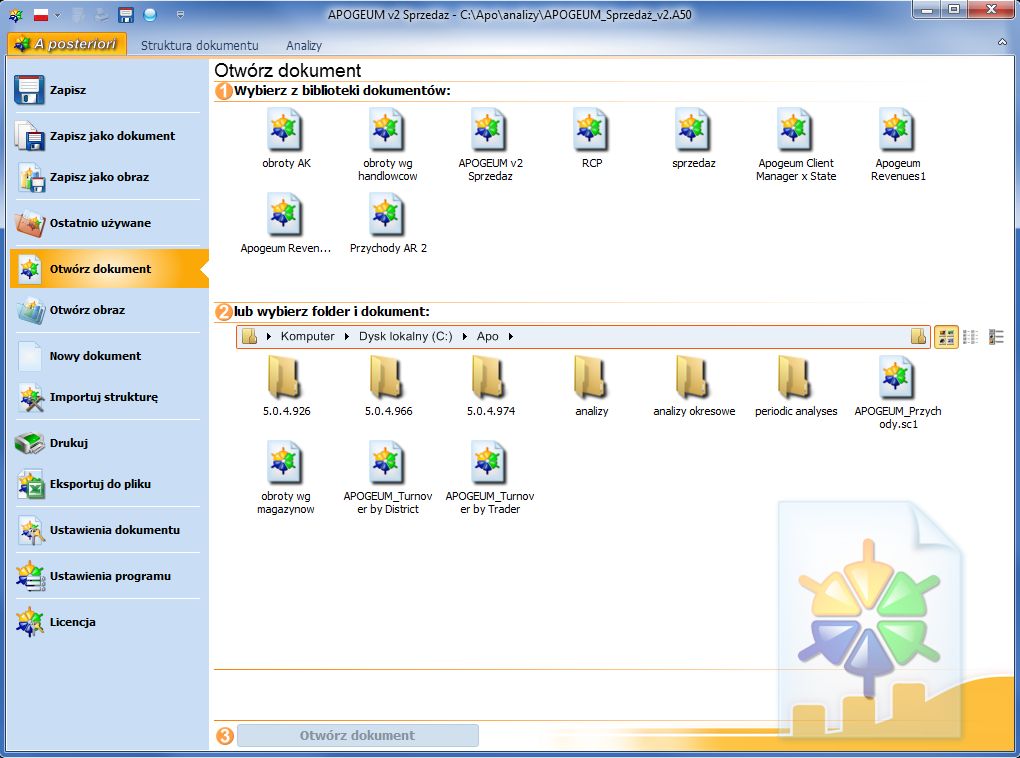Create new via 'Nowy dokument' entry
The image size is (1020, 758).
point(108,356)
